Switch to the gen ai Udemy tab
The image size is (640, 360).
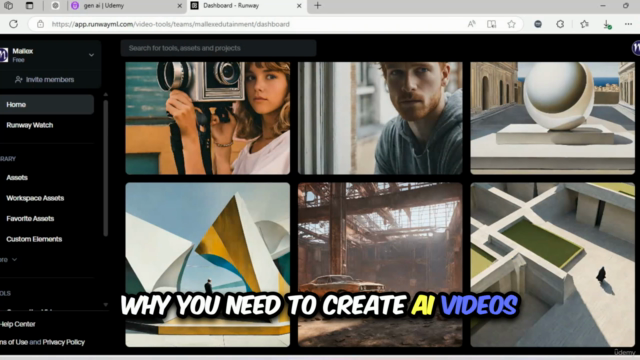point(126,6)
